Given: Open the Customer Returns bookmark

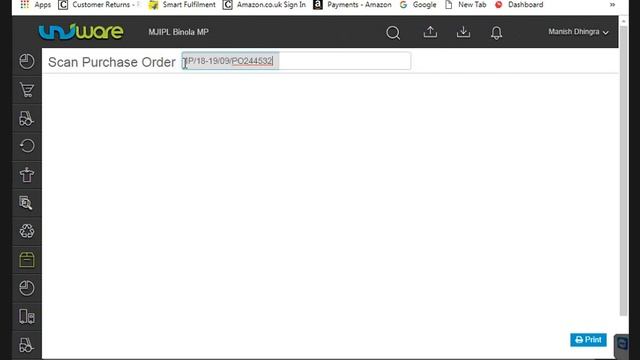Looking at the screenshot, I should pyautogui.click(x=99, y=4).
